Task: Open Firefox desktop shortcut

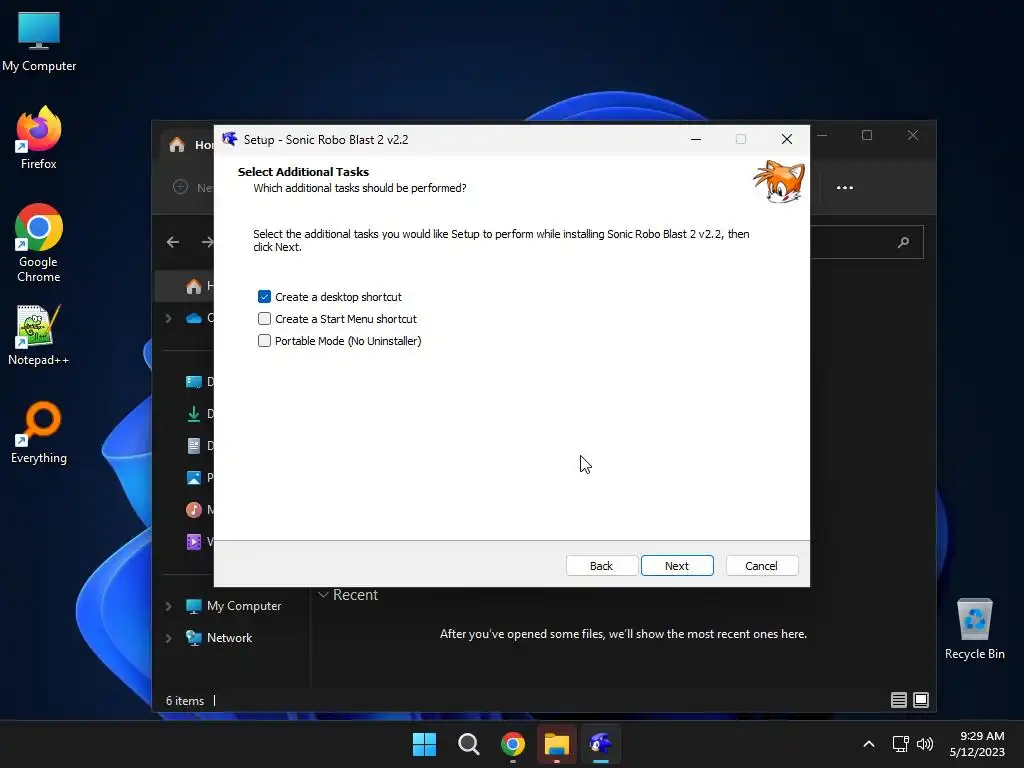Action: 39,138
